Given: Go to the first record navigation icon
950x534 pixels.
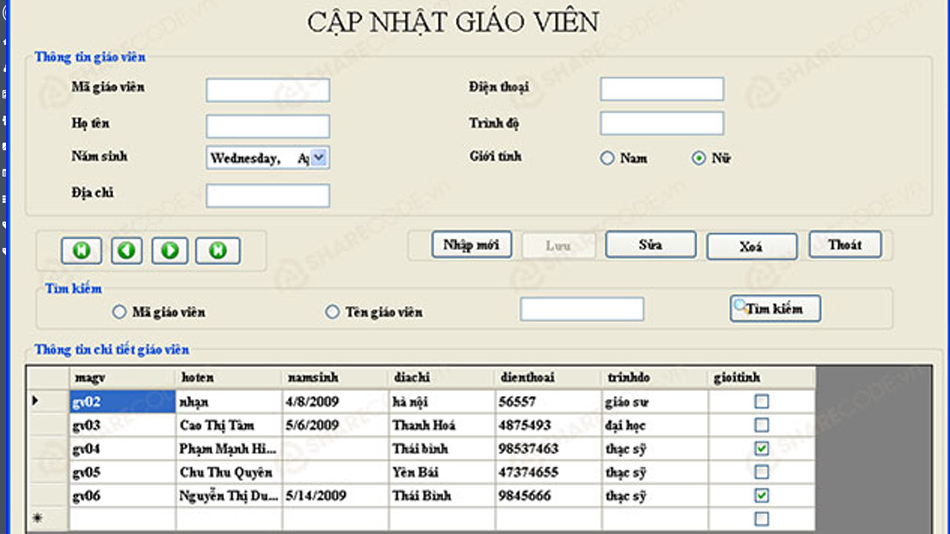Looking at the screenshot, I should [81, 250].
